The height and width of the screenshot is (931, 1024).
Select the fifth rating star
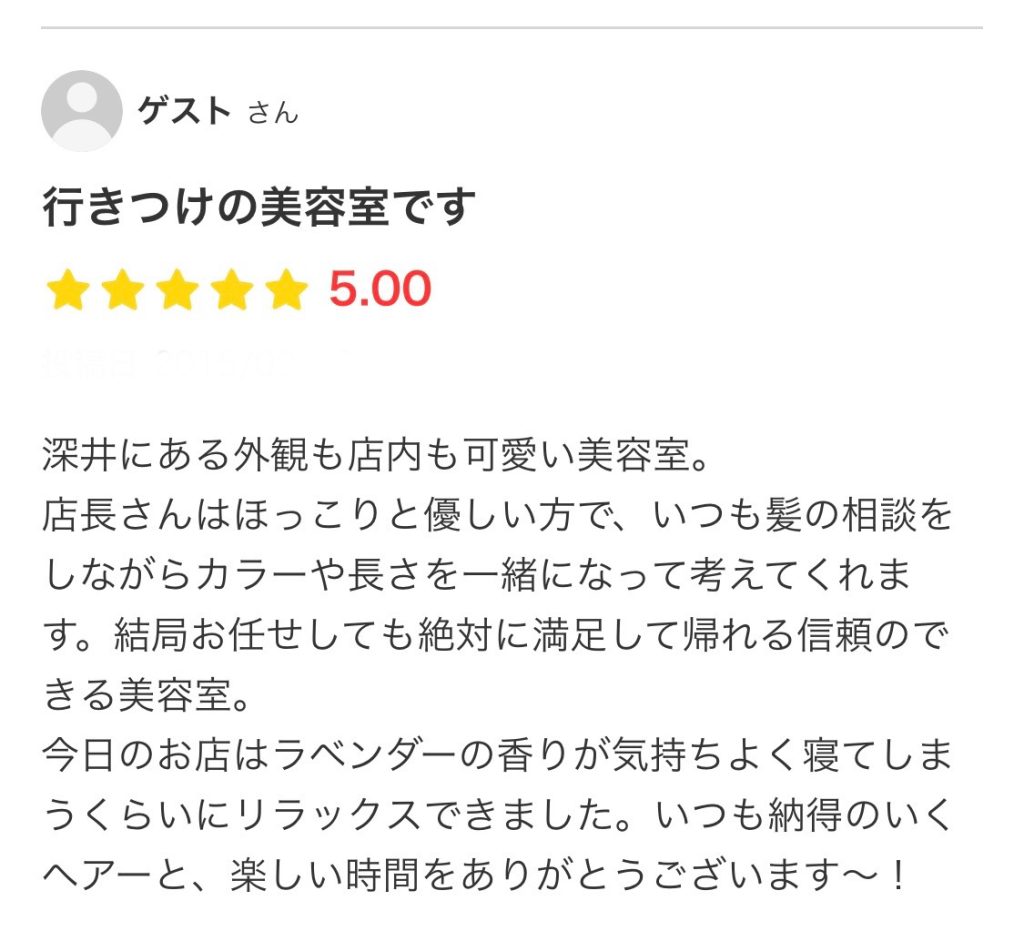[x=287, y=291]
